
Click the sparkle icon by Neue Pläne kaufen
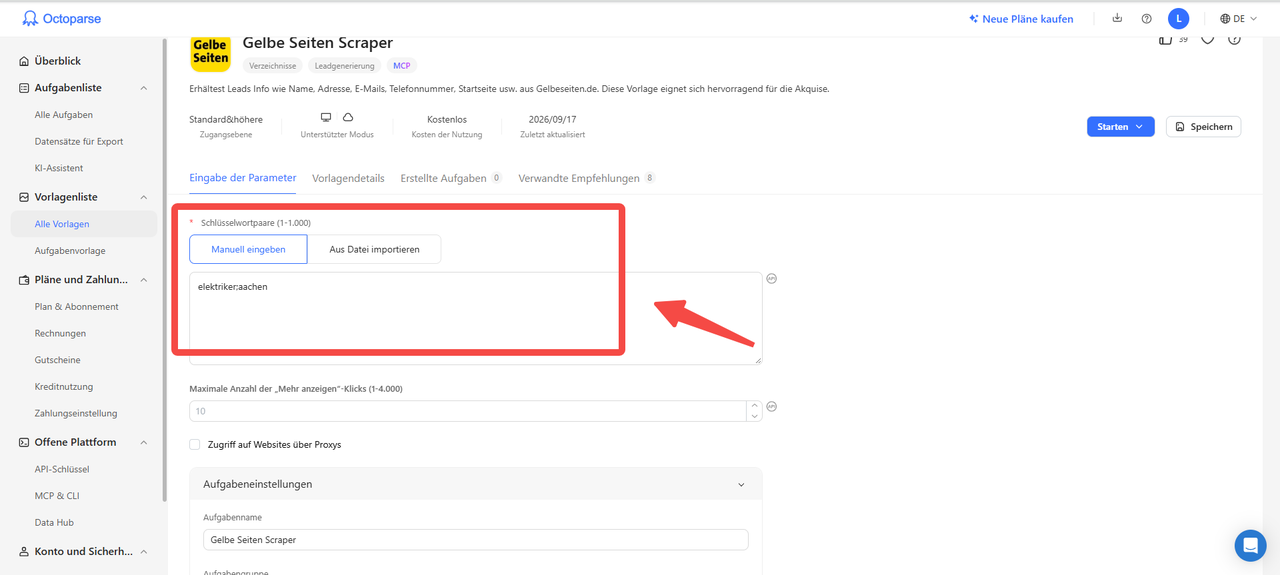coord(974,19)
